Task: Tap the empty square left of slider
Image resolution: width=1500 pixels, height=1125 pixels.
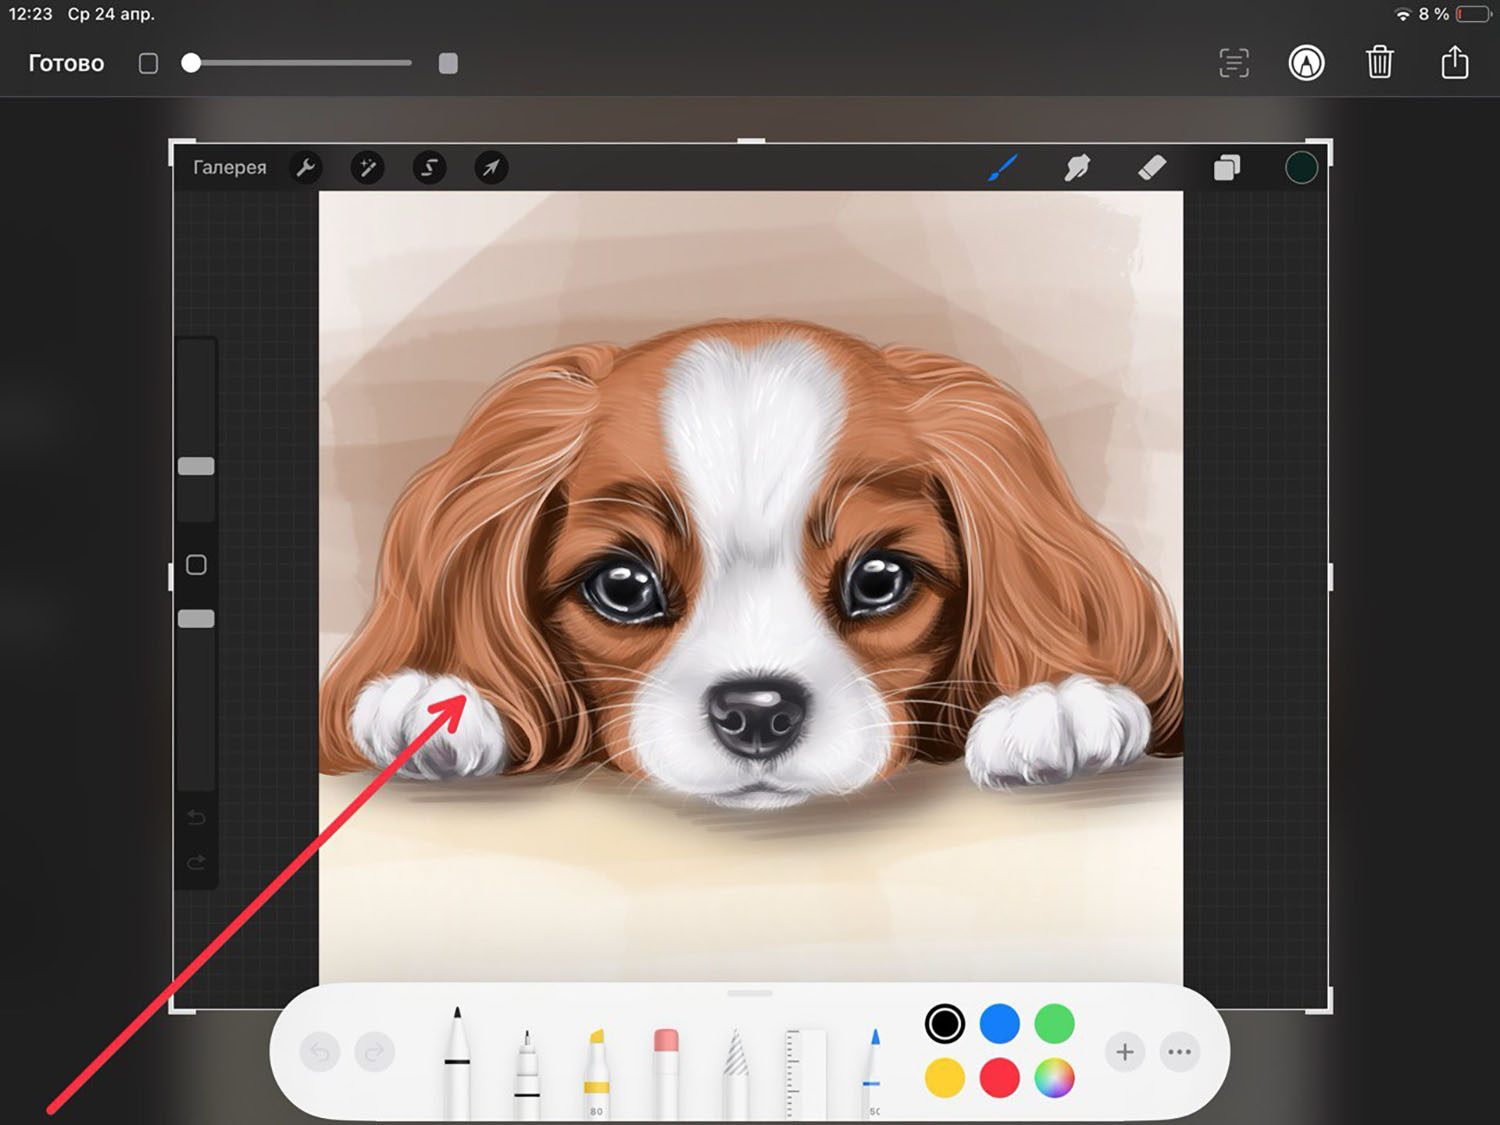Action: pyautogui.click(x=148, y=63)
